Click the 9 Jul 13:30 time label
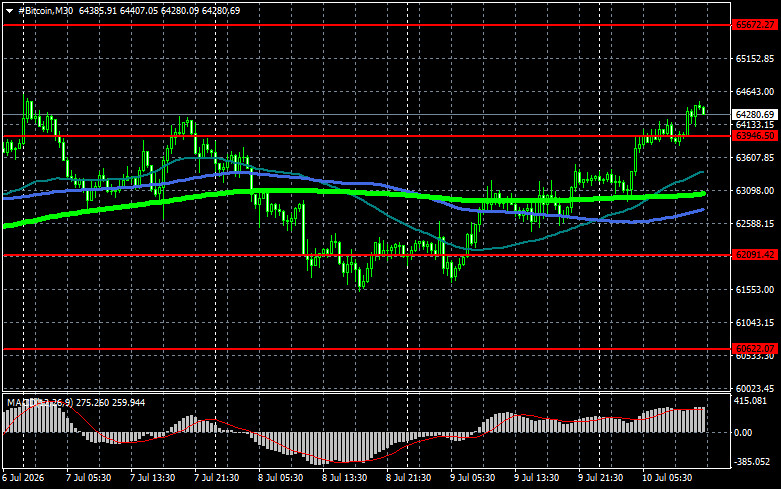Viewport: 781px width, 489px height. click(536, 478)
